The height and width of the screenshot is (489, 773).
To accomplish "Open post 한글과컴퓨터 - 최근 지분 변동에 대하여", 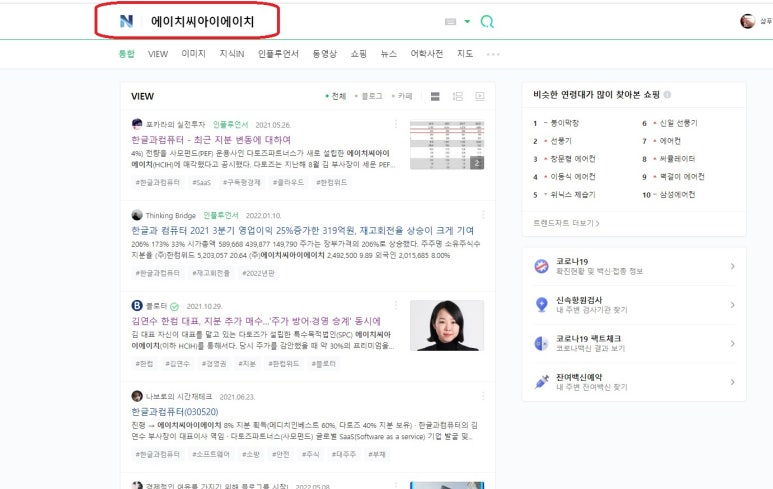I will 211,140.
